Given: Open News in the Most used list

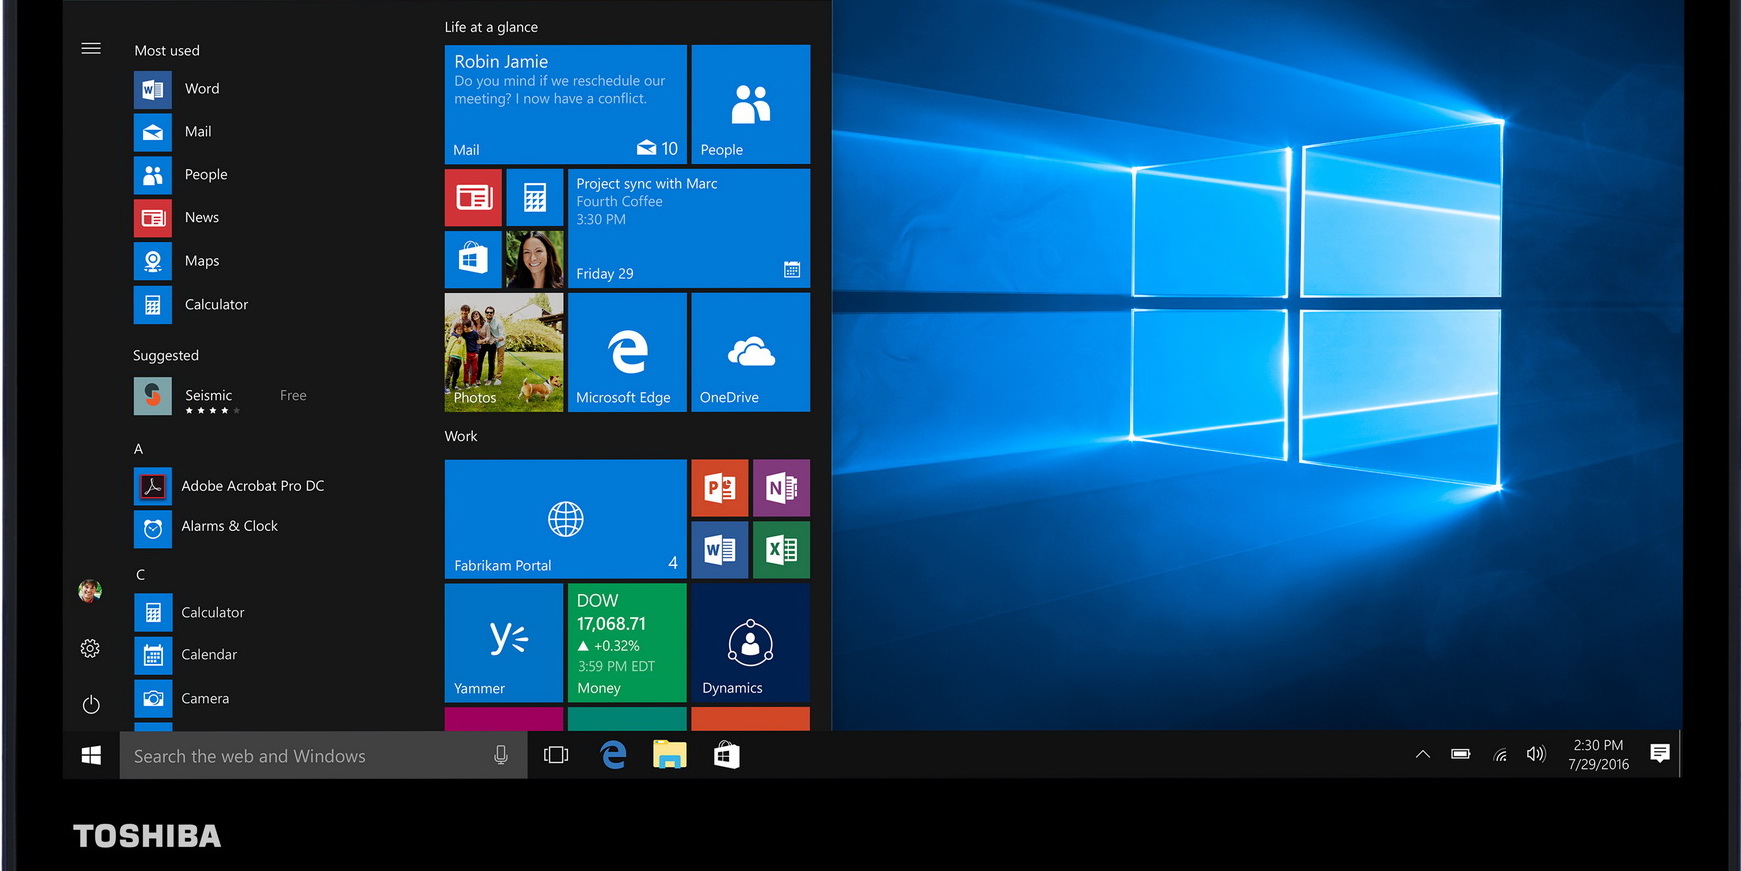Looking at the screenshot, I should (x=177, y=218).
